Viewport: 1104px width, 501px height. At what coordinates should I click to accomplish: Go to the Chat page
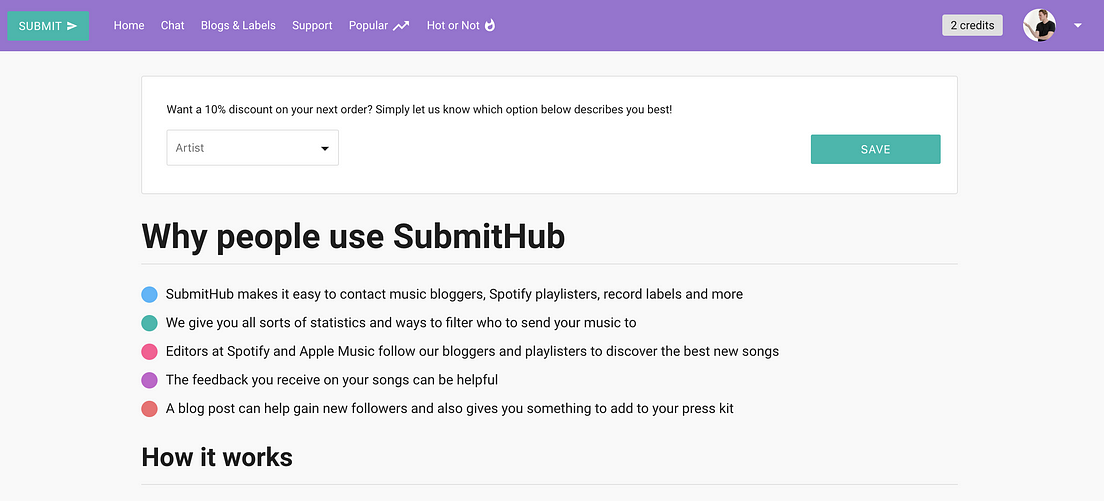[x=172, y=25]
